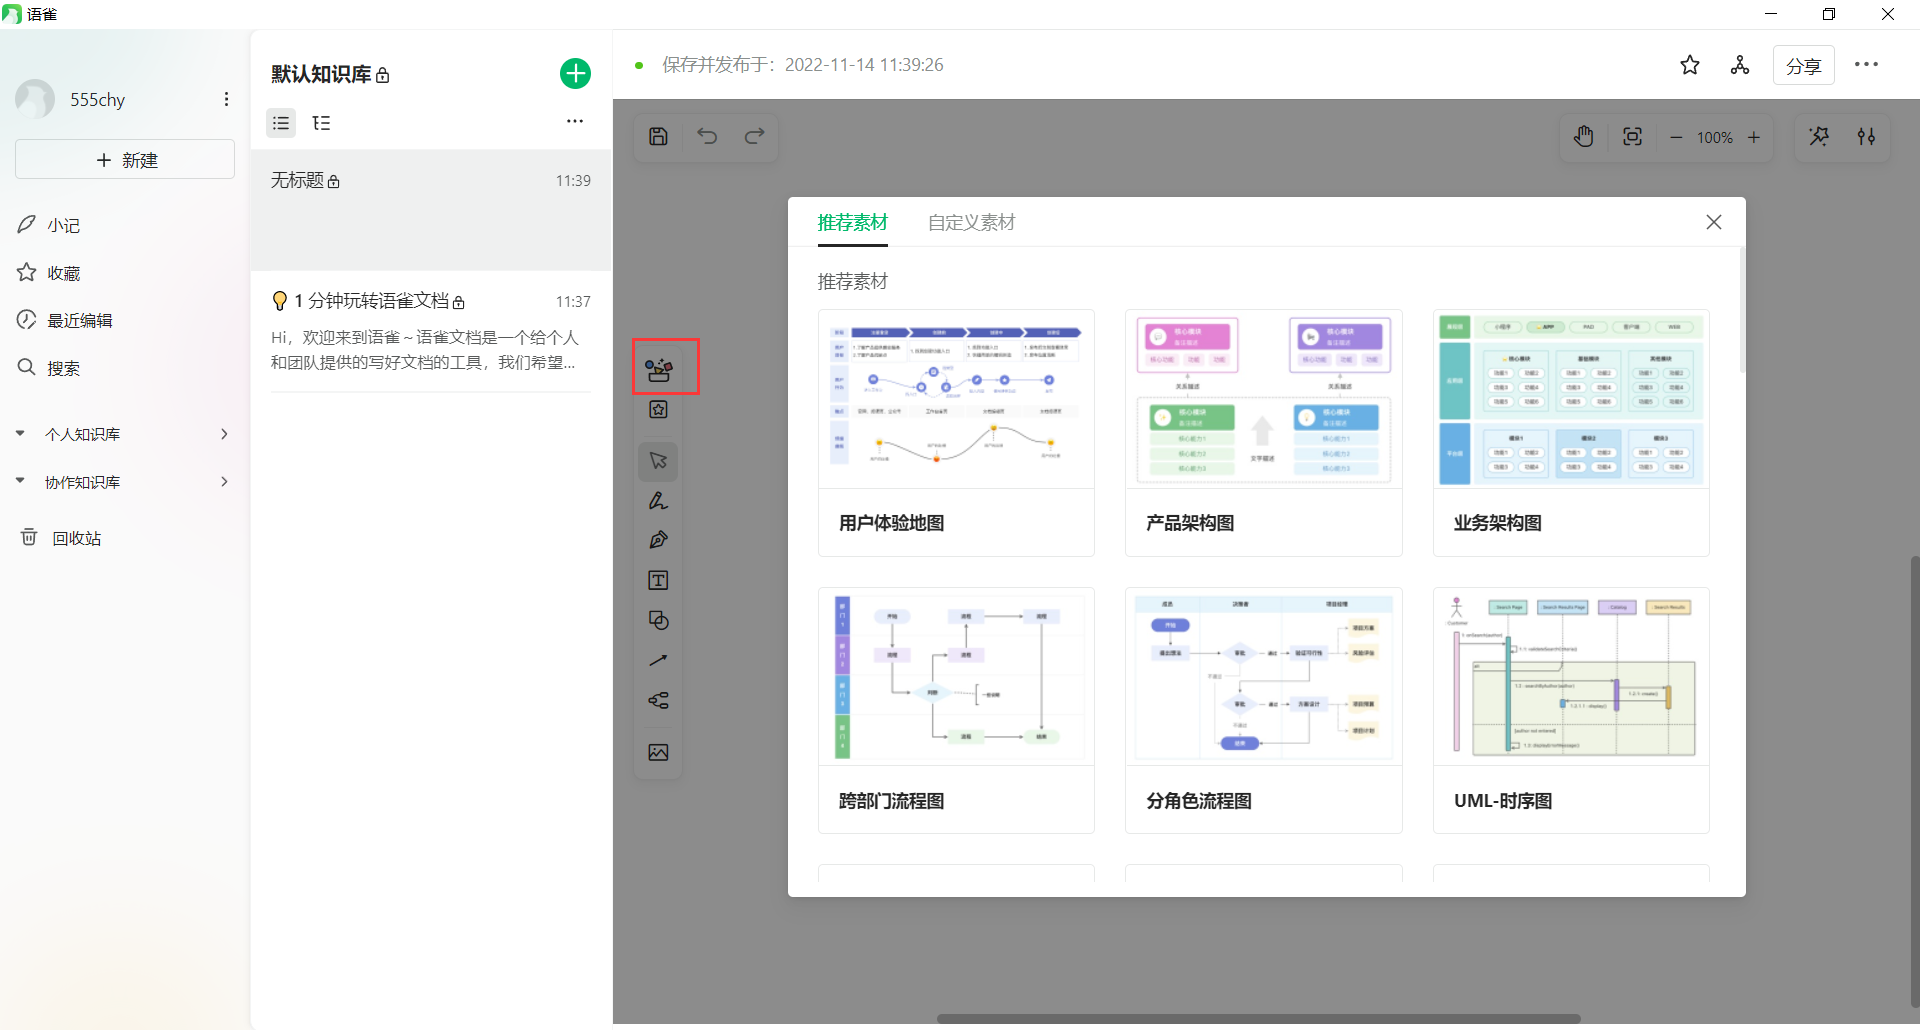Viewport: 1920px width, 1030px height.
Task: Open the starred shapes library icon
Action: [658, 410]
